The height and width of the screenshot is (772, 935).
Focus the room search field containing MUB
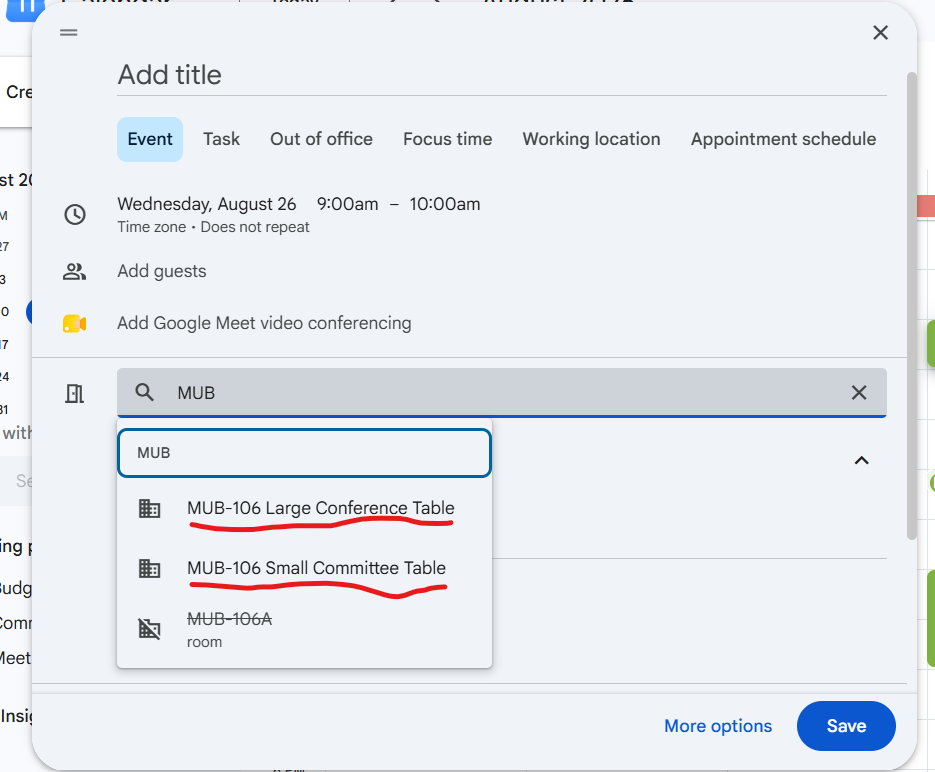[501, 392]
